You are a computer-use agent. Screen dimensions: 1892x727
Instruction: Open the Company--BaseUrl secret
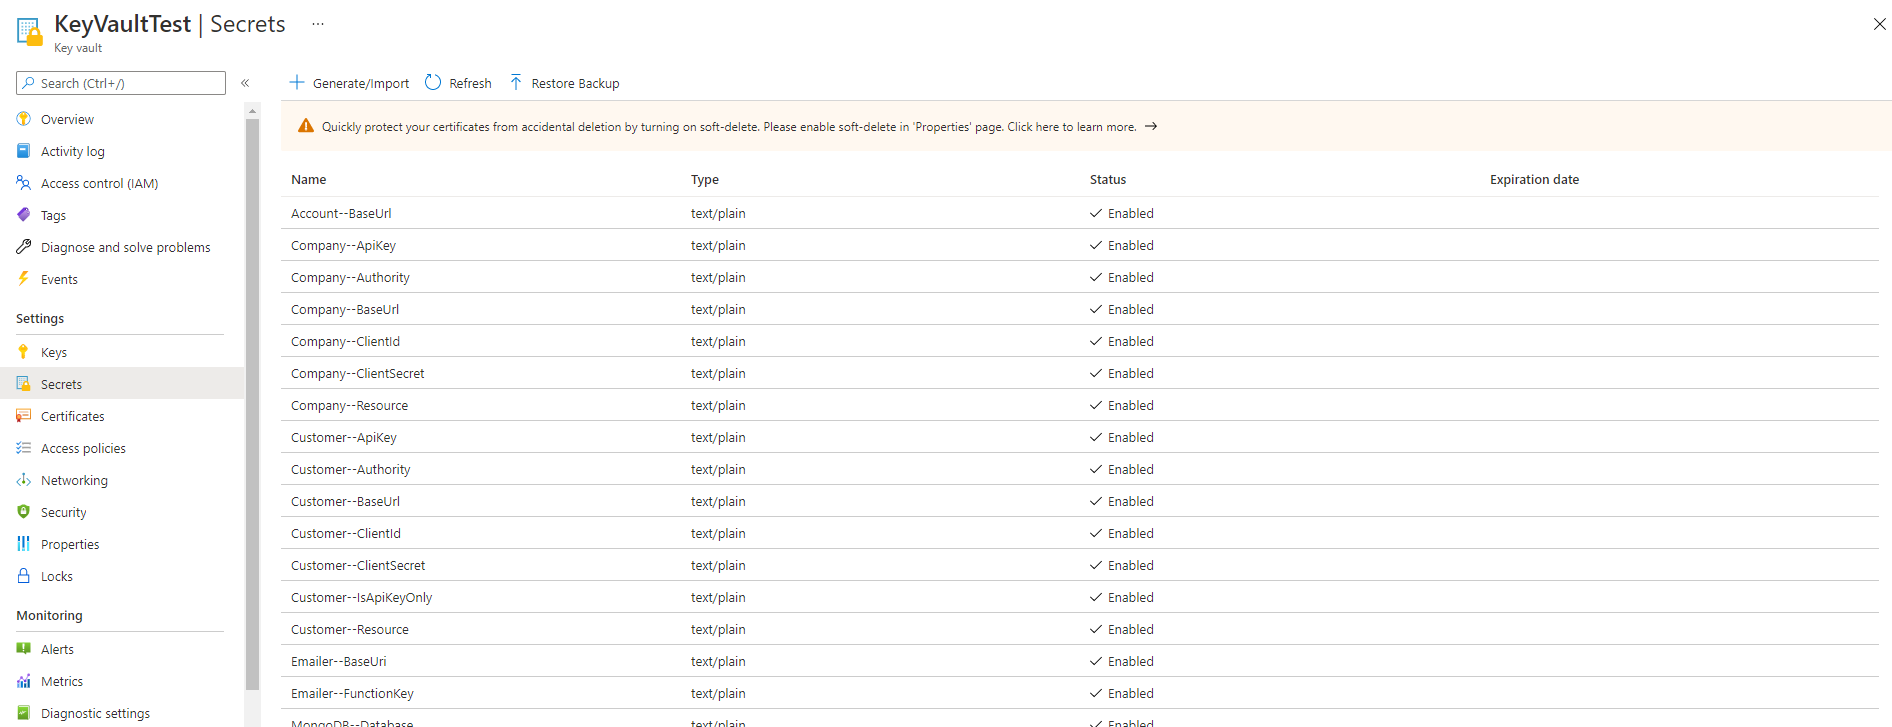click(x=345, y=309)
